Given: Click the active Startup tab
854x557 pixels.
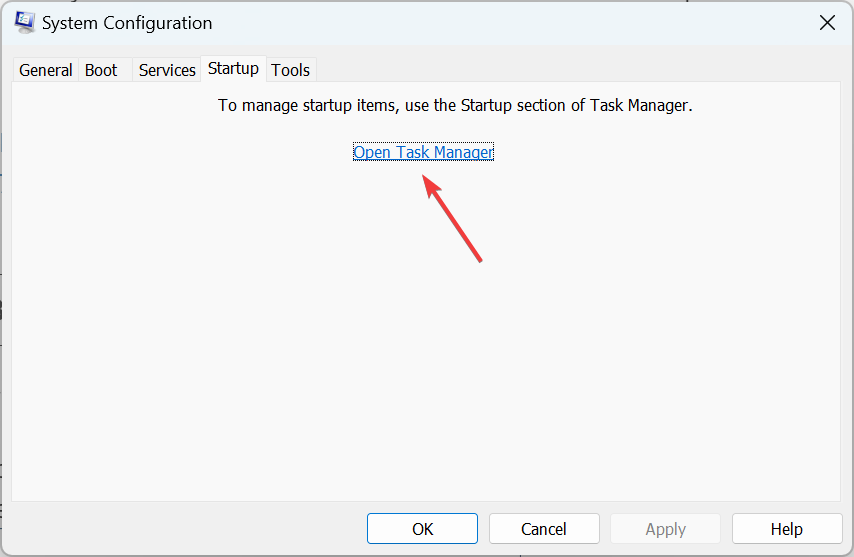Looking at the screenshot, I should (233, 69).
